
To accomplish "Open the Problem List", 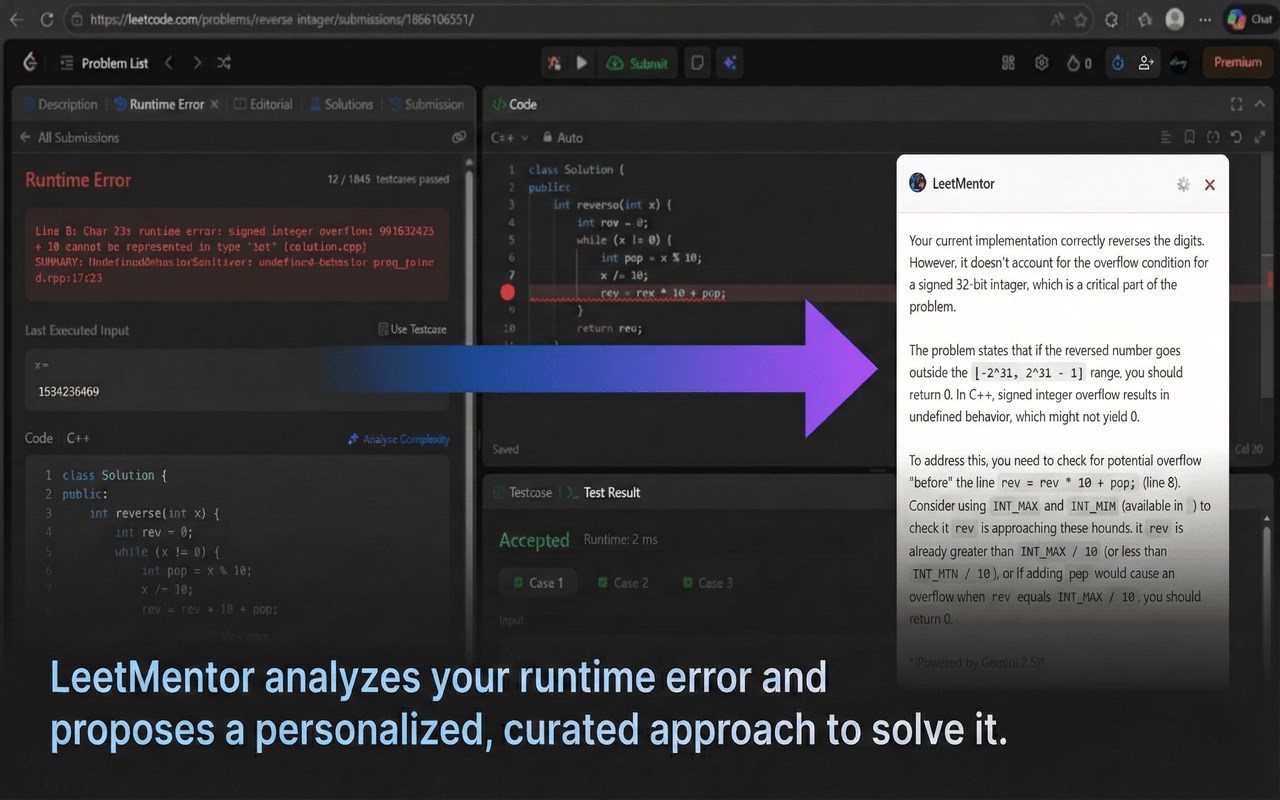I will point(104,63).
